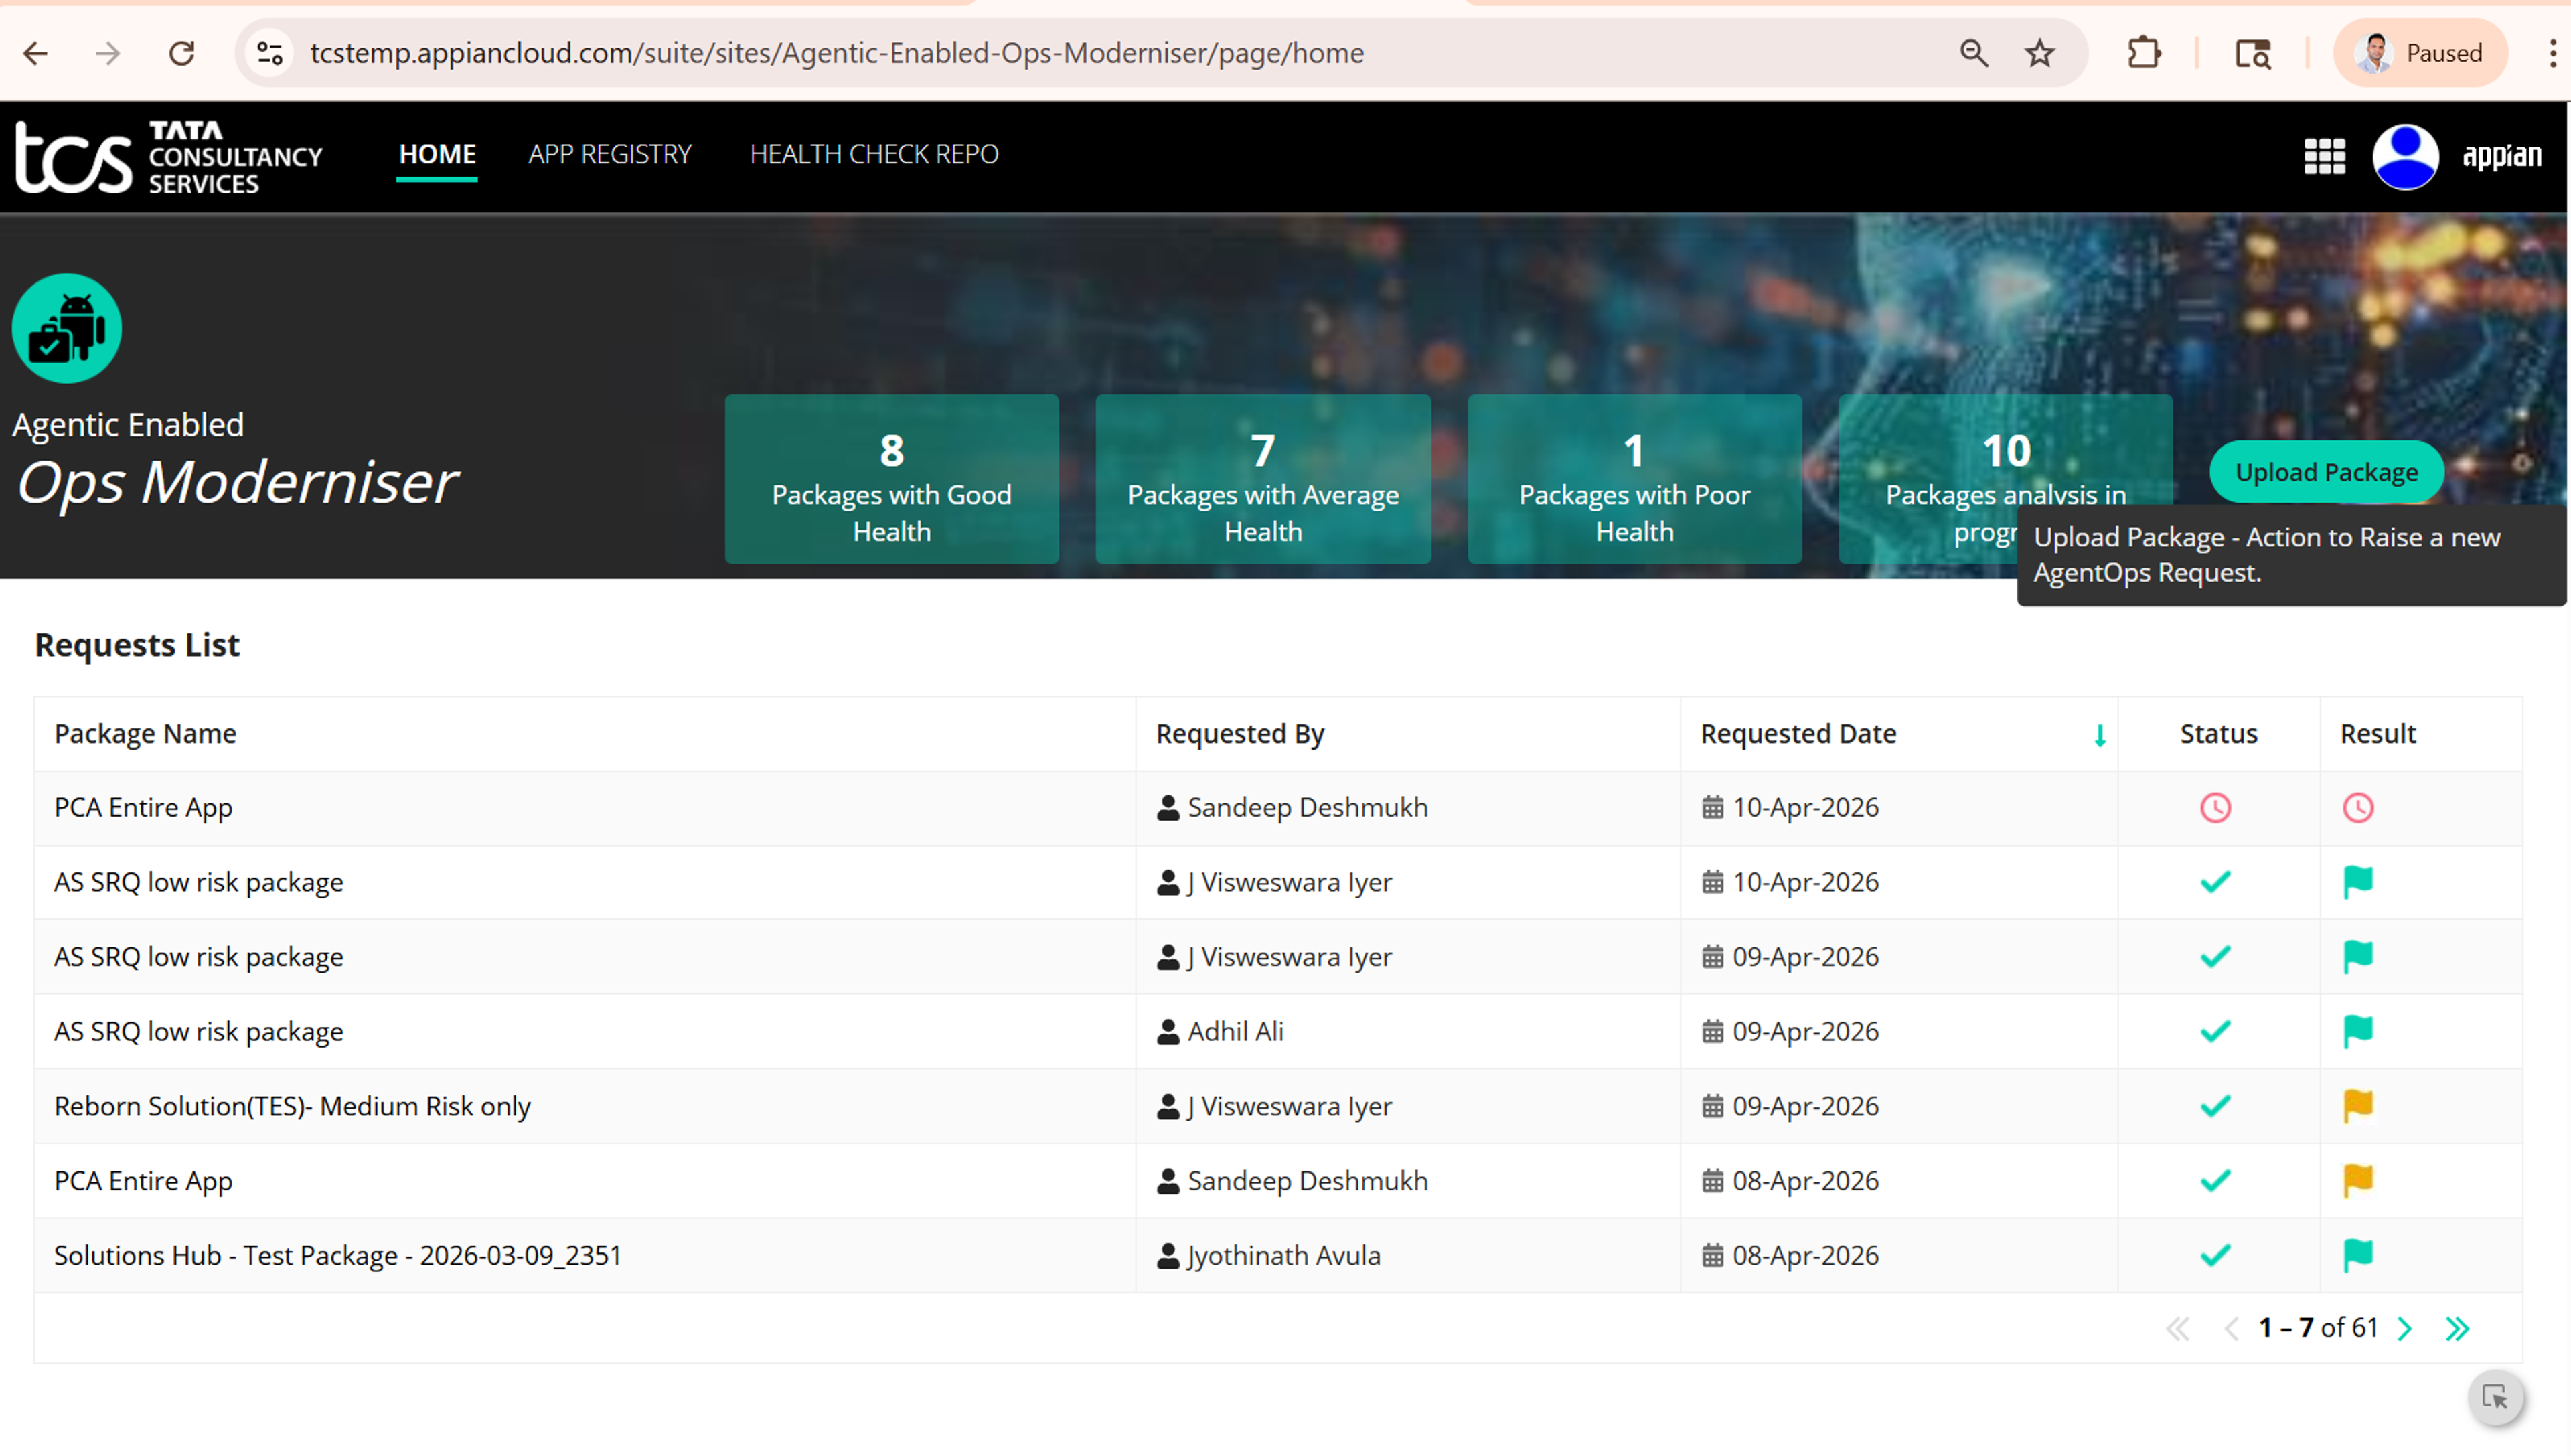Click the 1 - 7 of 61 paging text
2571x1456 pixels.
click(2317, 1327)
